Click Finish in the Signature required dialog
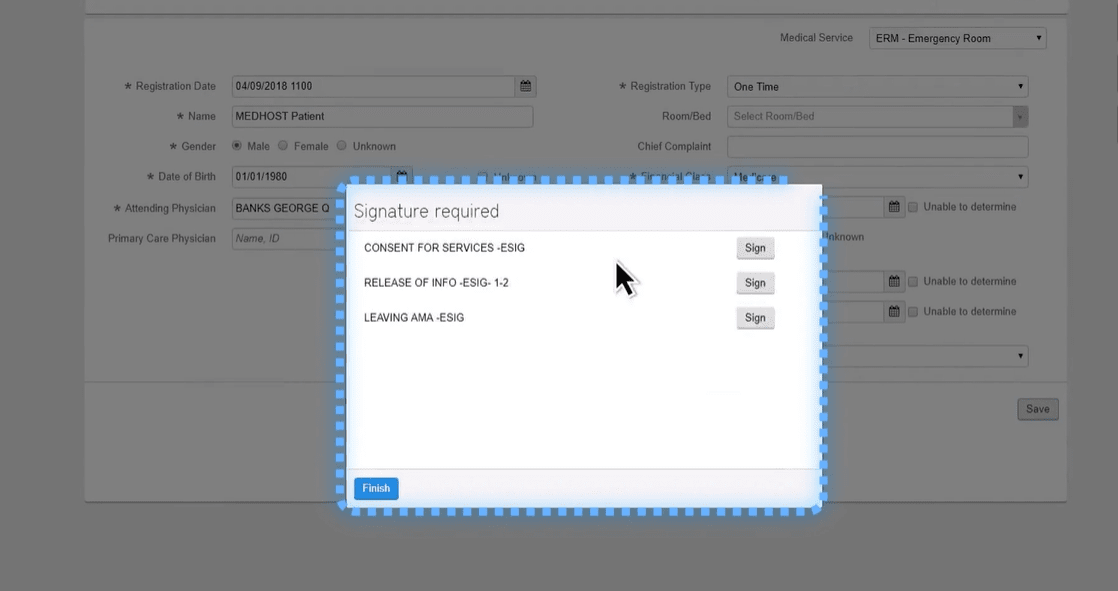Screen dimensions: 1118x591 [x=375, y=488]
